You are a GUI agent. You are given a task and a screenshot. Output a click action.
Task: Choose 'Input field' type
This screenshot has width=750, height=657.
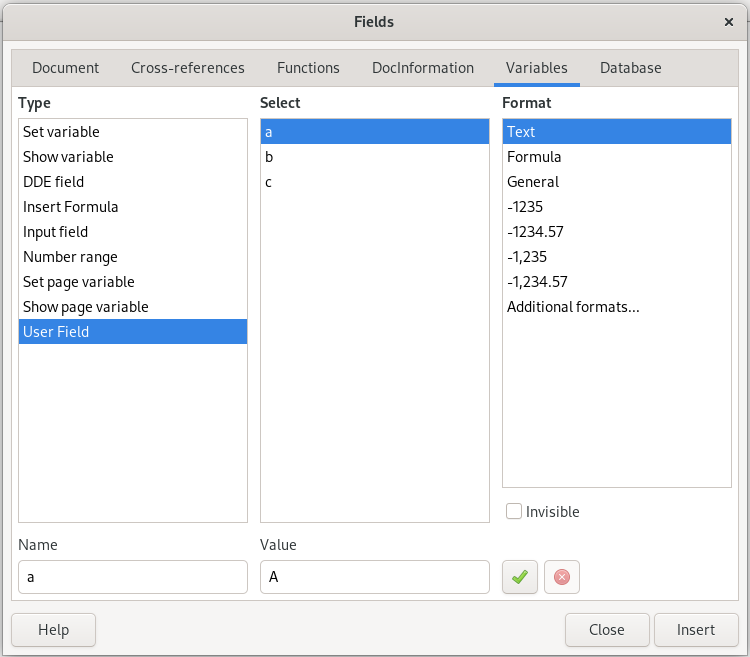[x=56, y=232]
